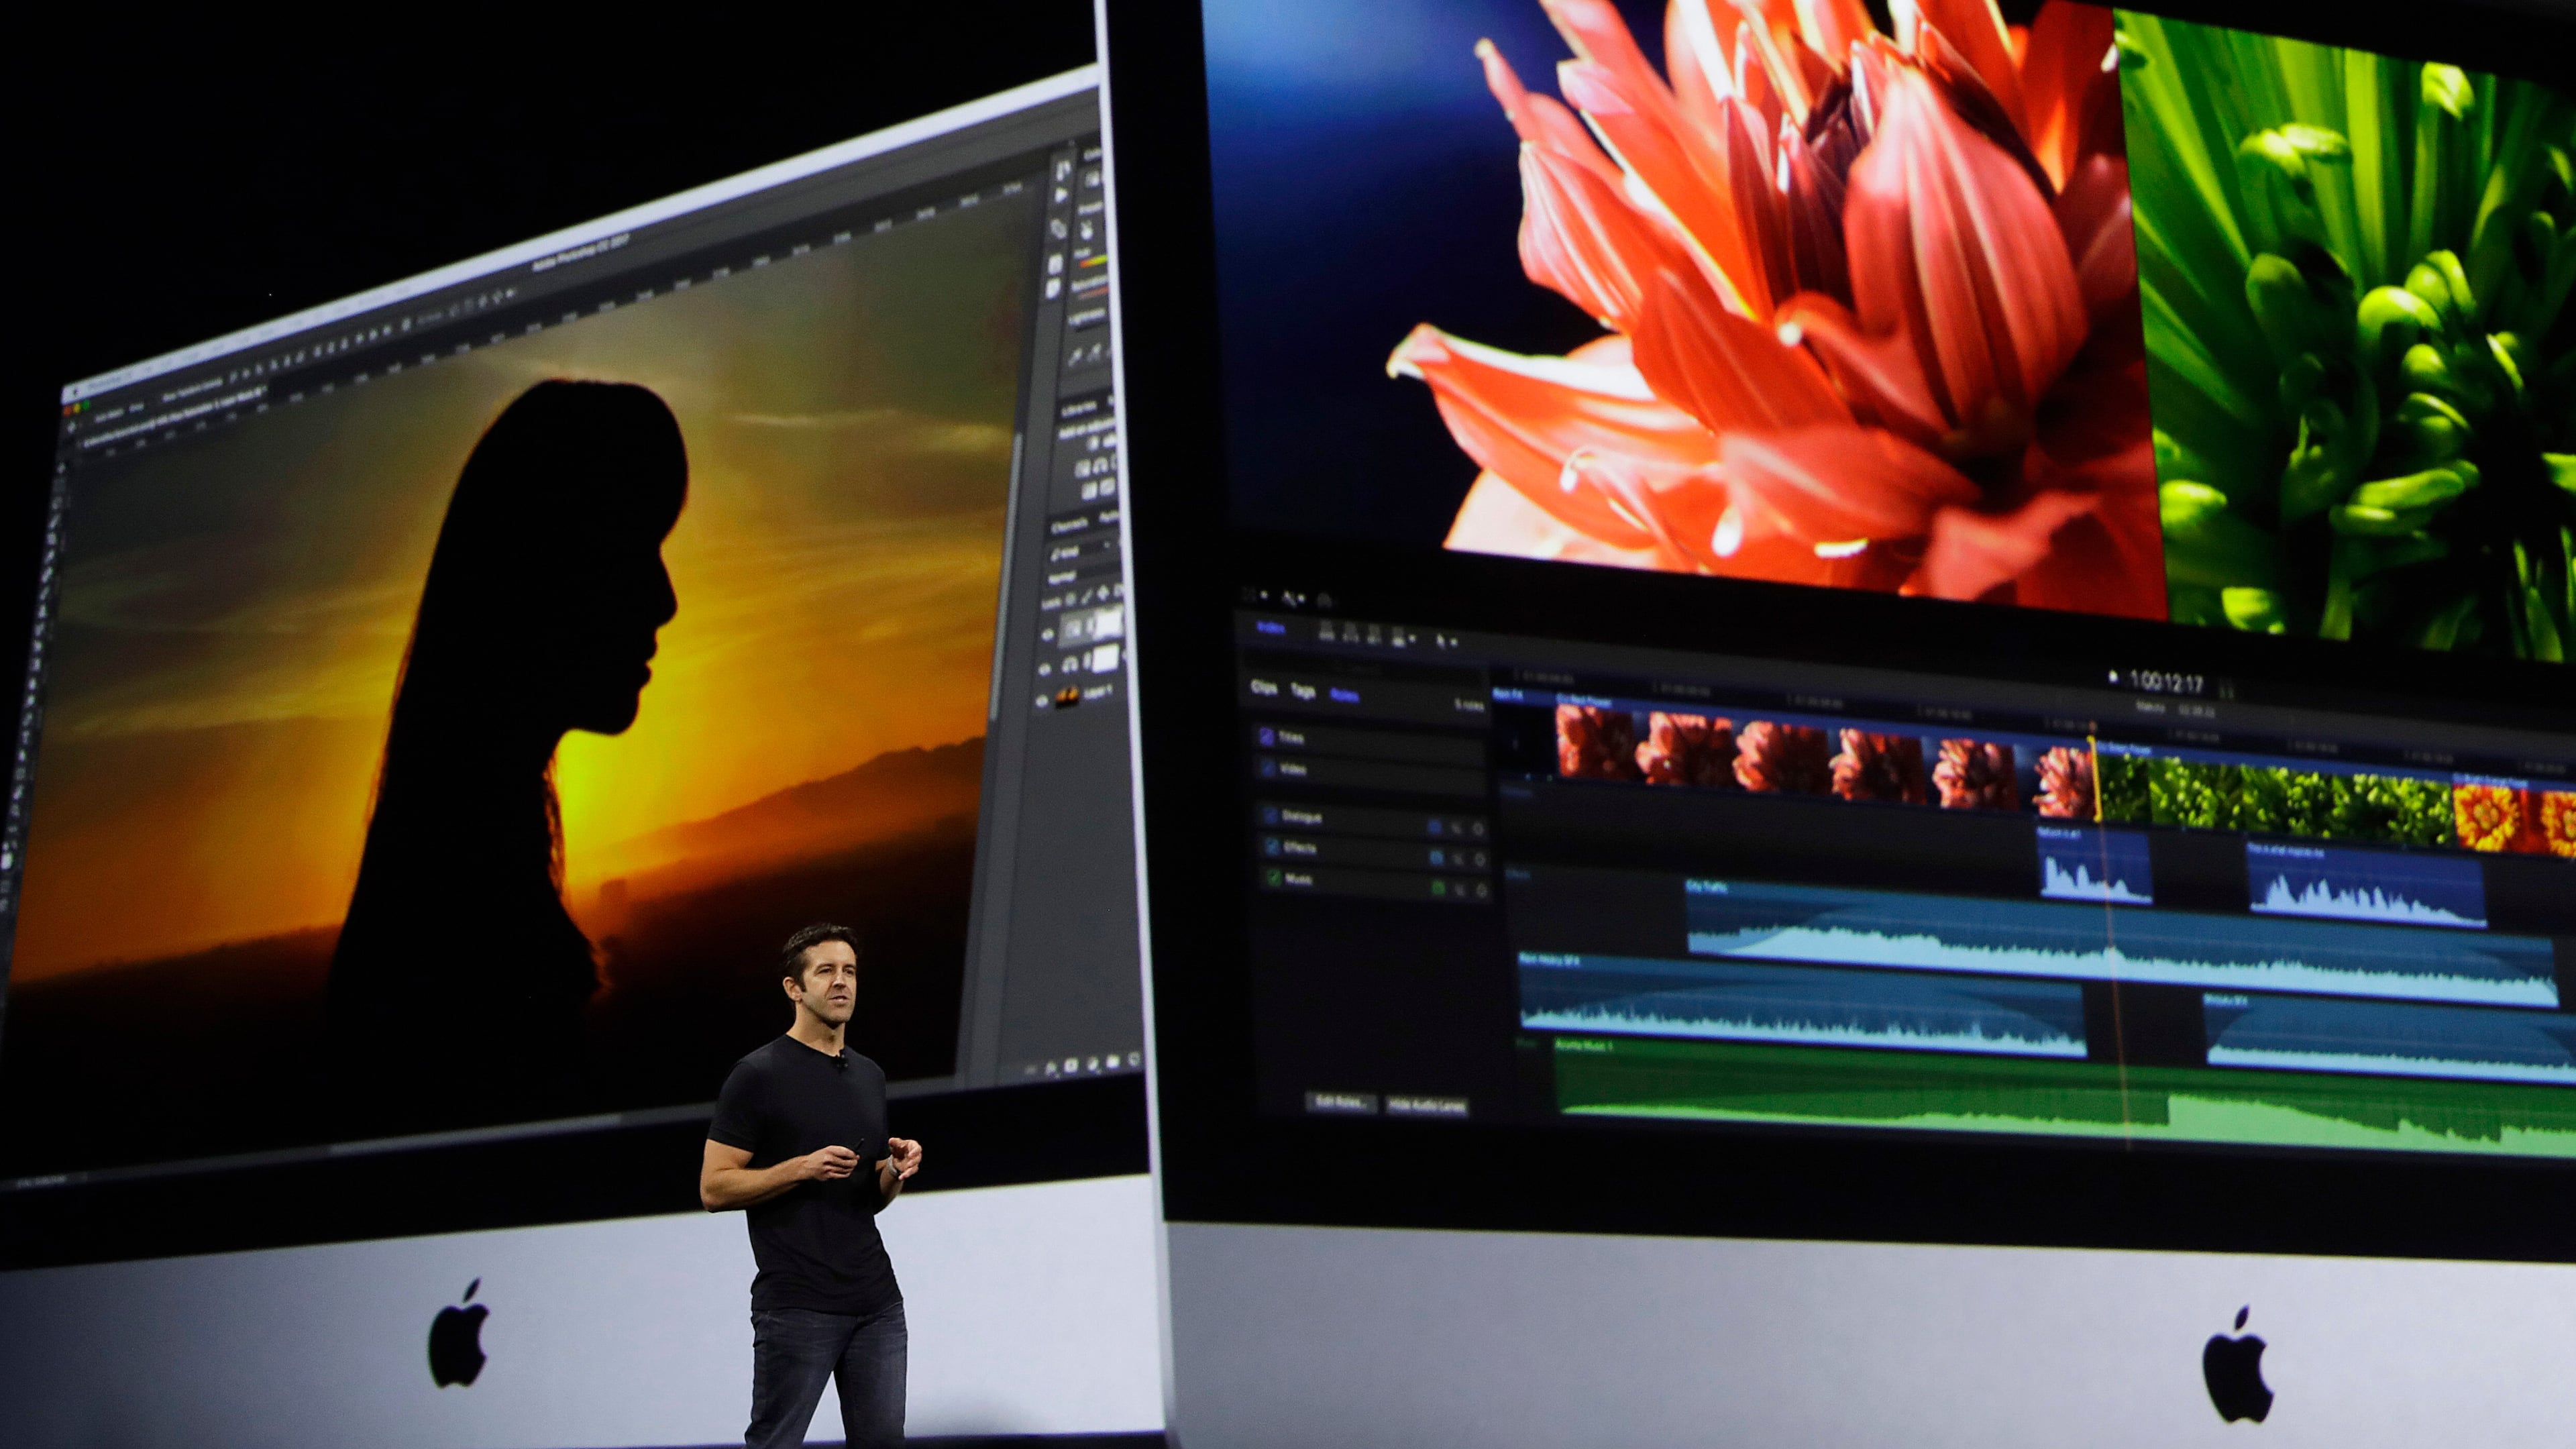Switch to the Tags tab in the index
This screenshot has width=2576, height=1449.
pyautogui.click(x=1304, y=691)
